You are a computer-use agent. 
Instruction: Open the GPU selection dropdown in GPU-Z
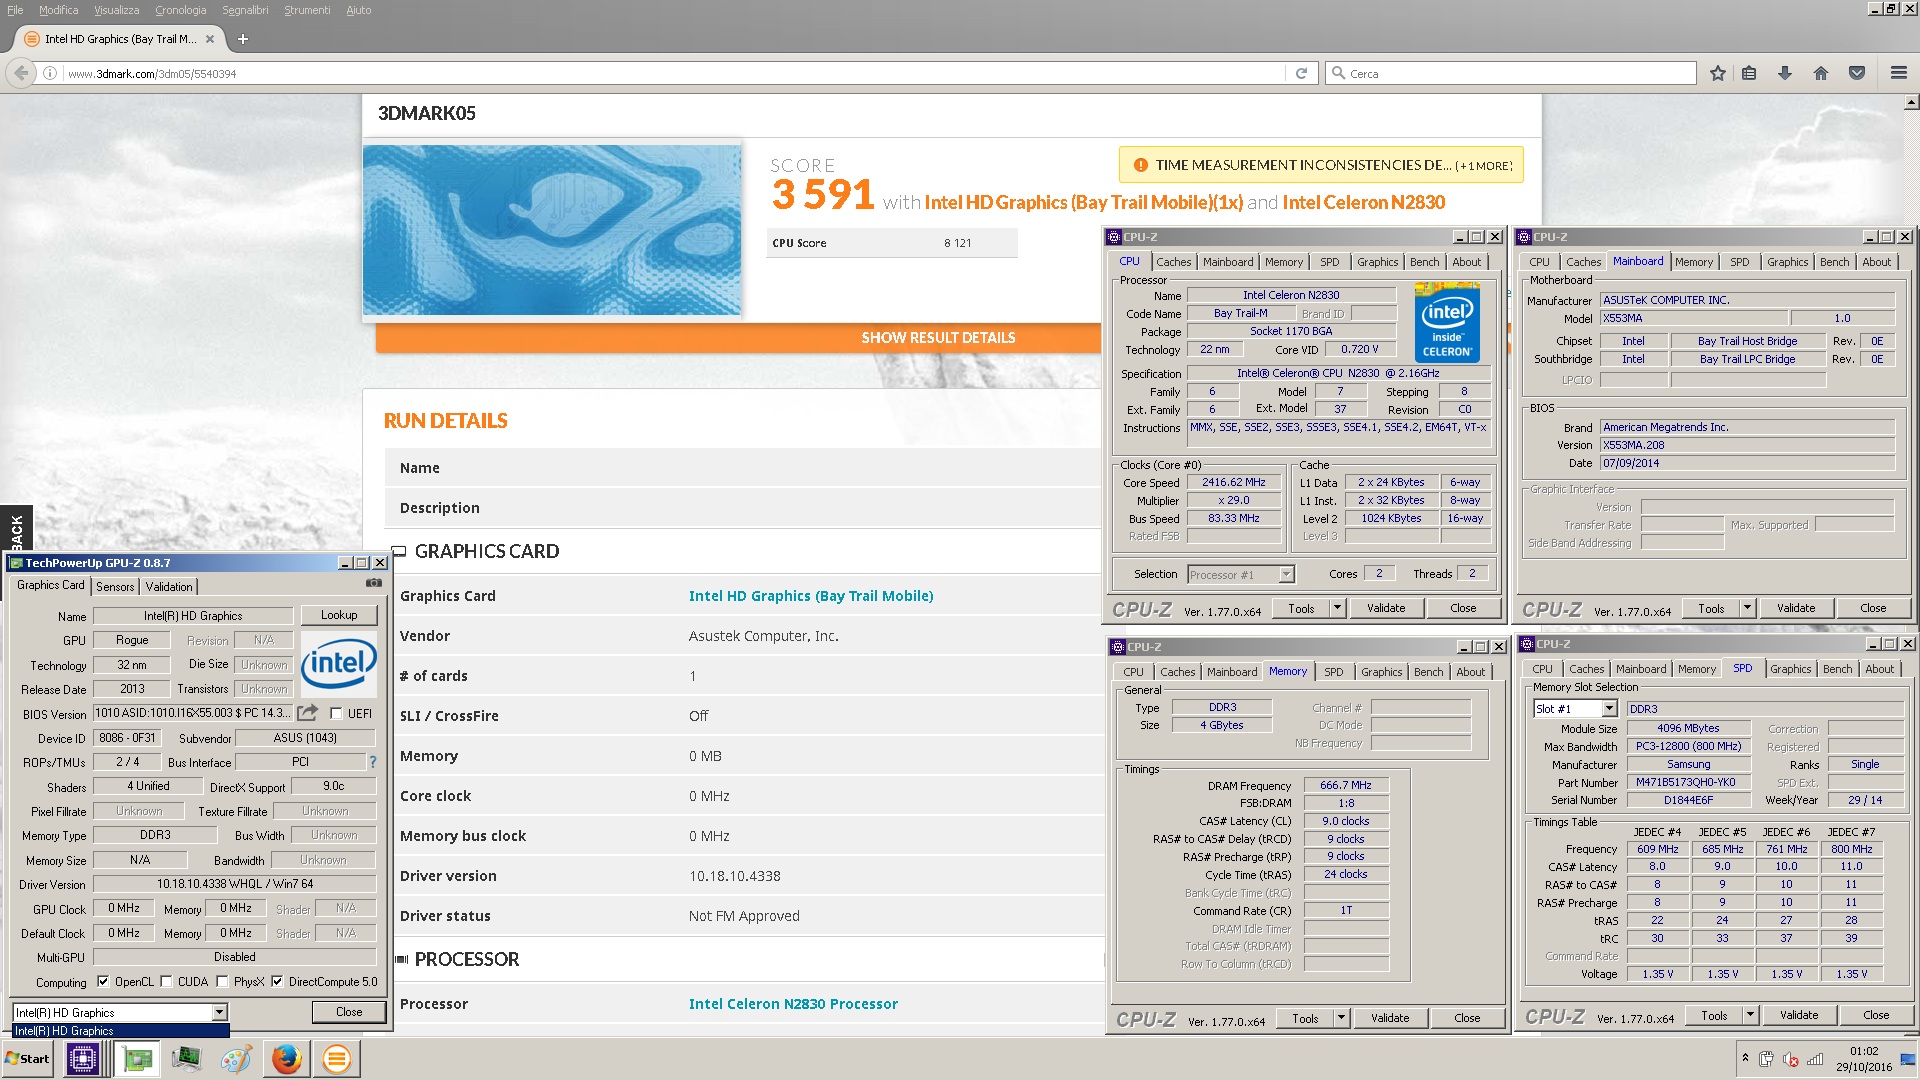tap(219, 1012)
